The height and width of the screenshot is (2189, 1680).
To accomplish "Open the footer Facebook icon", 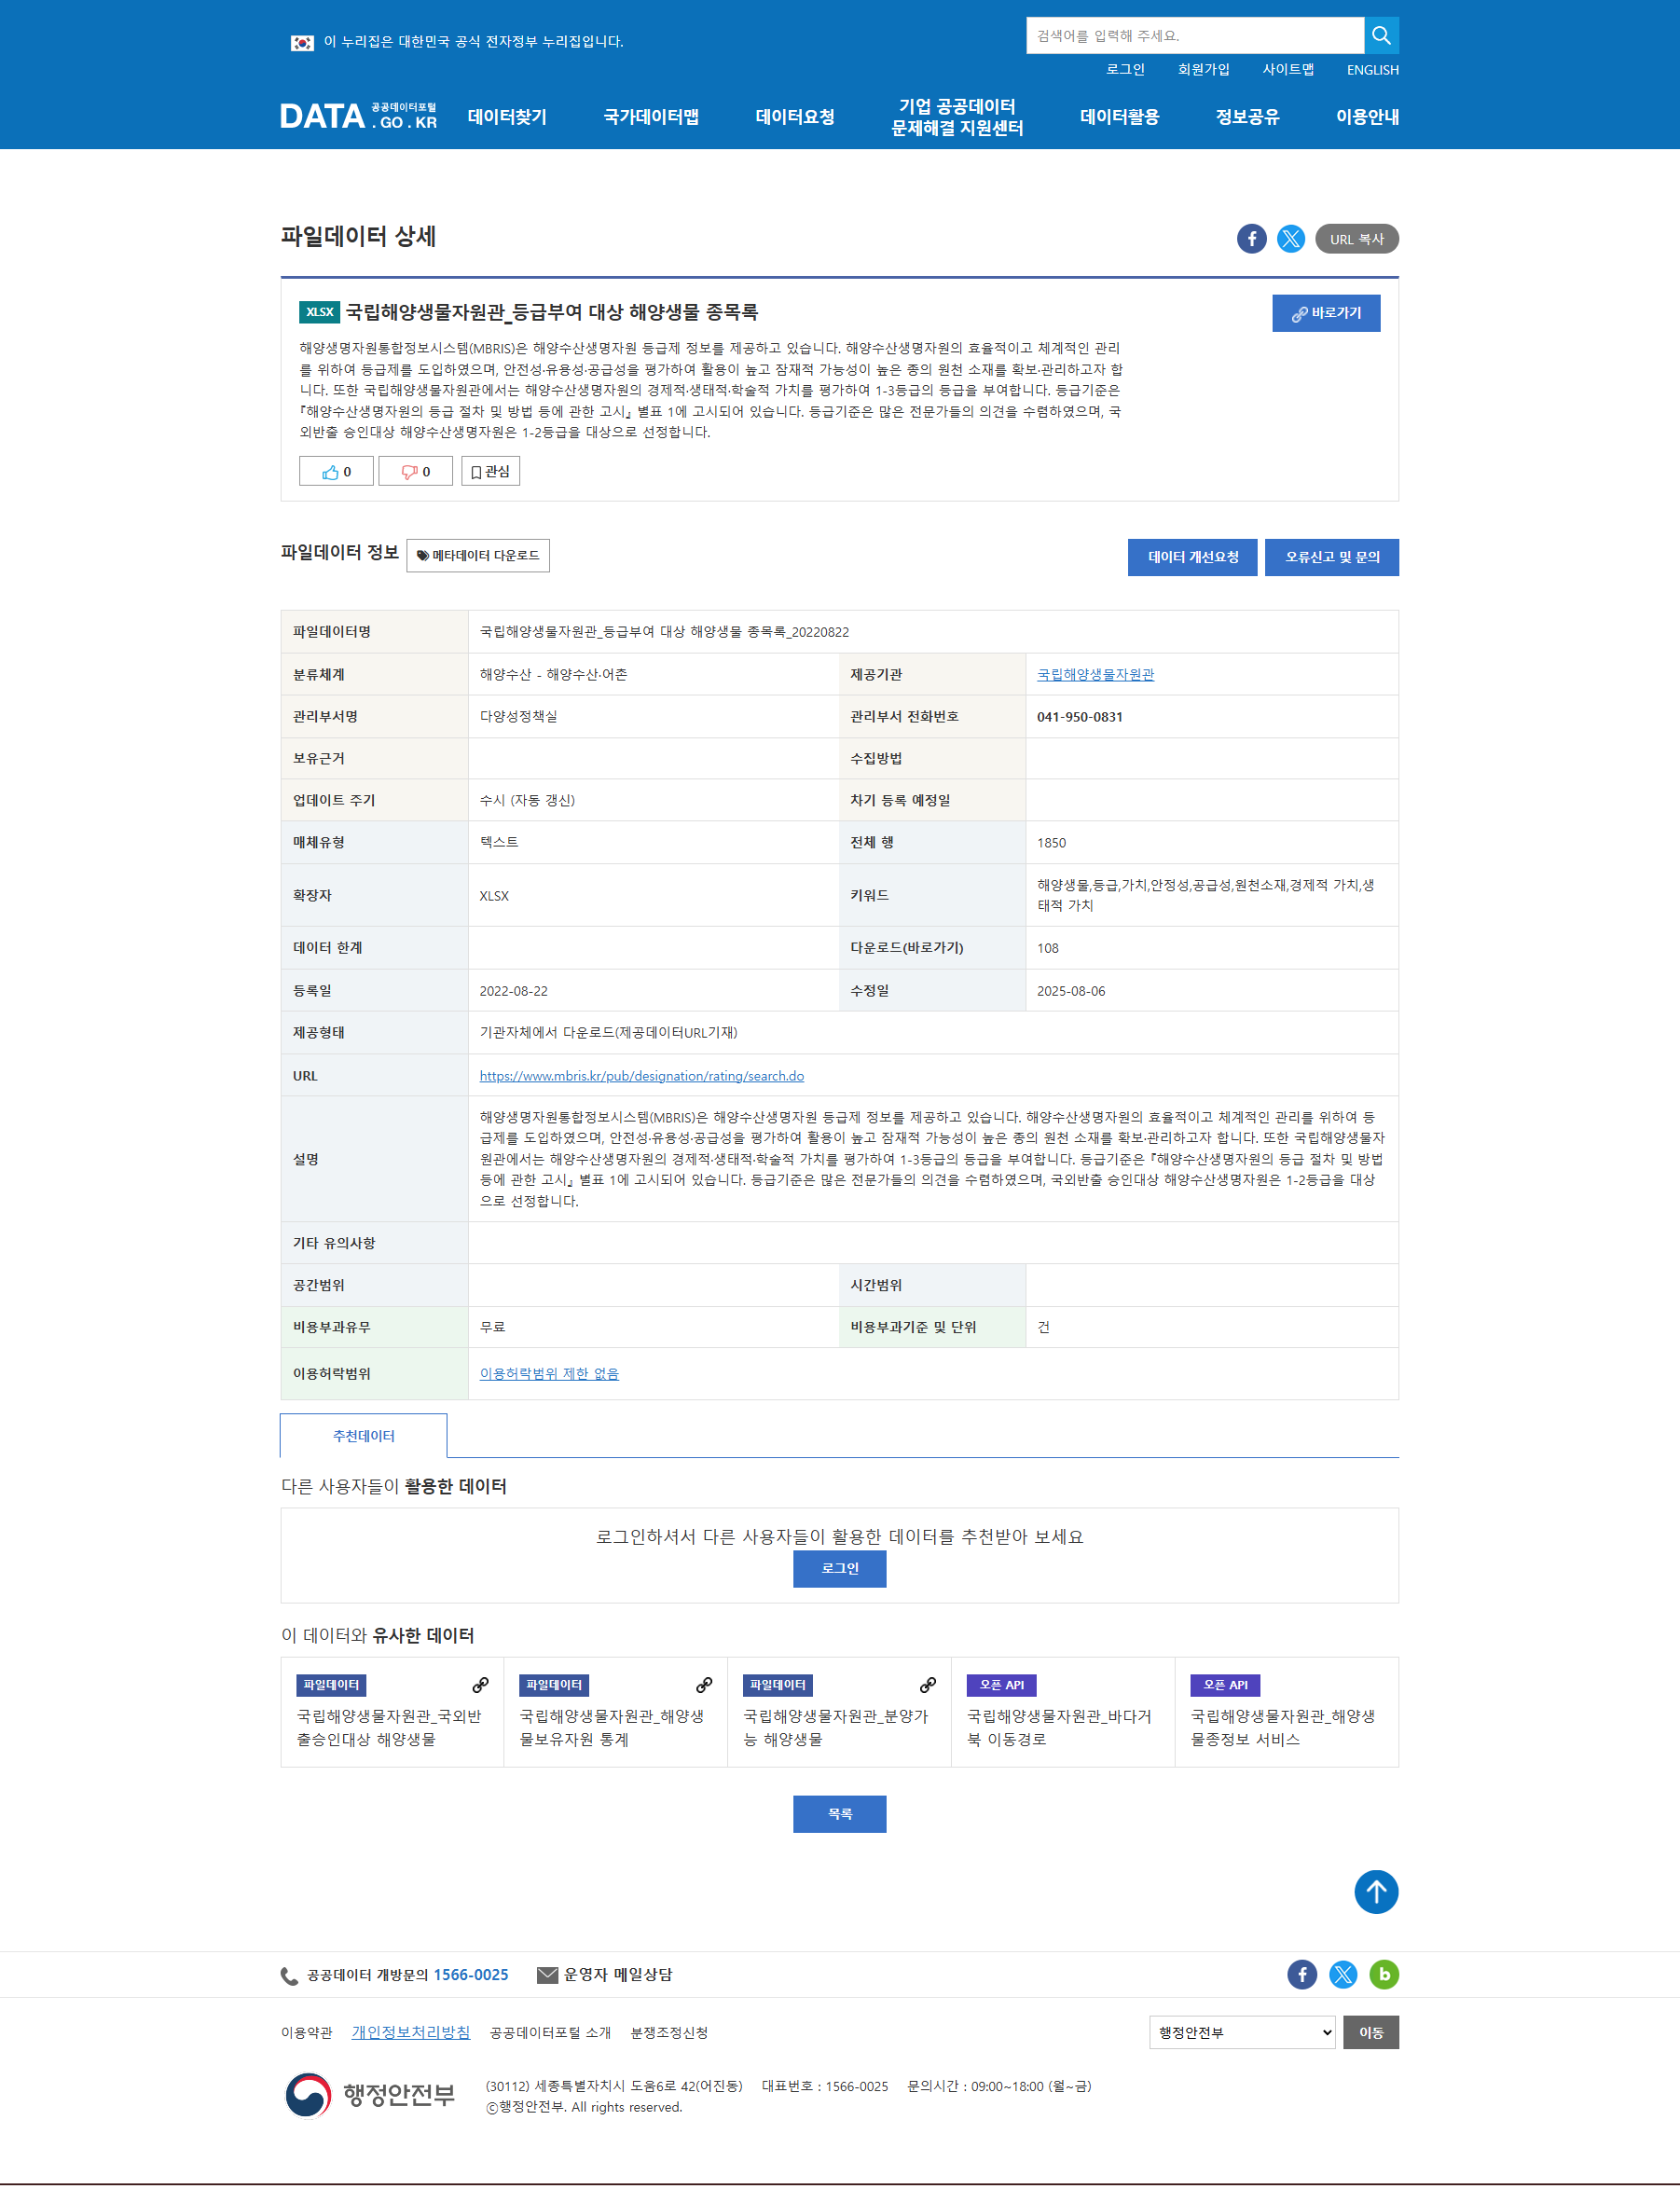I will [x=1301, y=1974].
